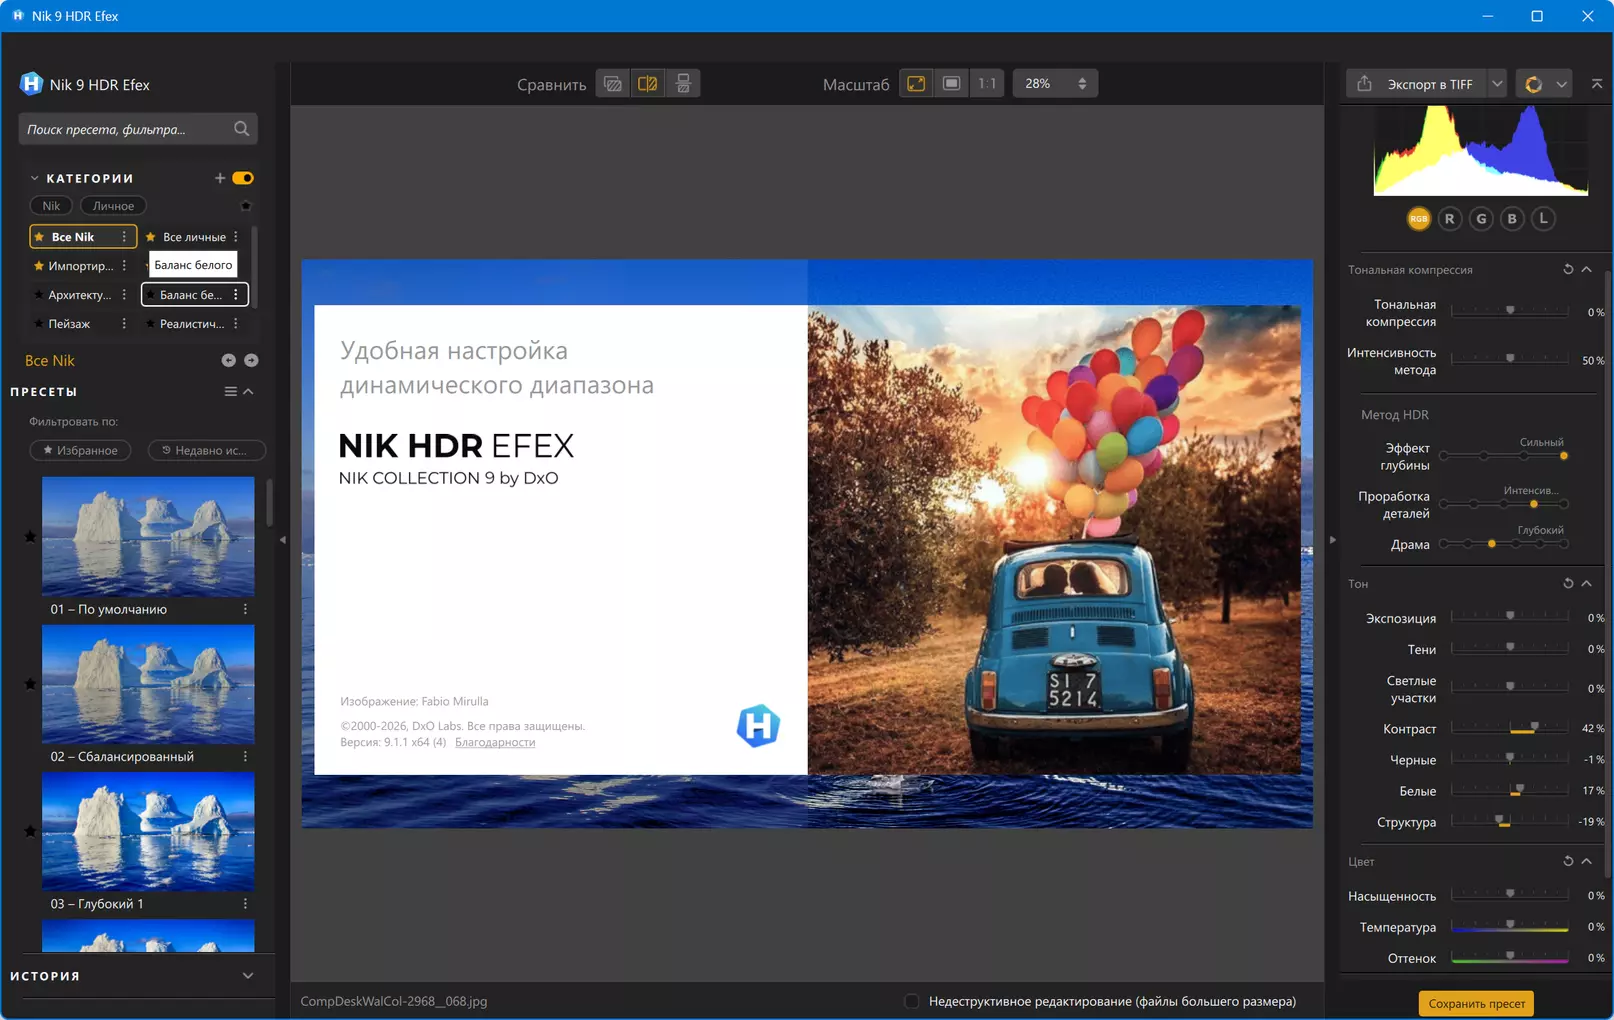Click the search magnifier icon
This screenshot has height=1020, width=1614.
pos(241,129)
